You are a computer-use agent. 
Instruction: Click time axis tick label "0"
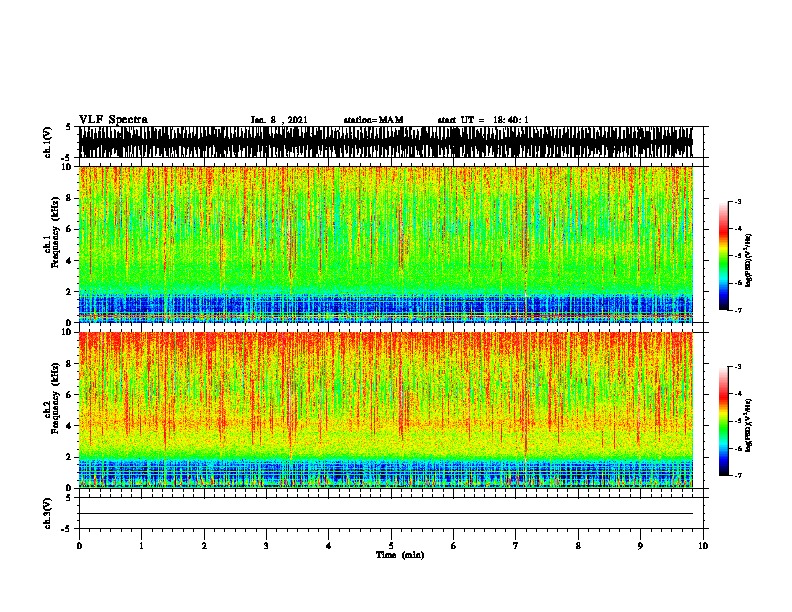click(x=79, y=546)
